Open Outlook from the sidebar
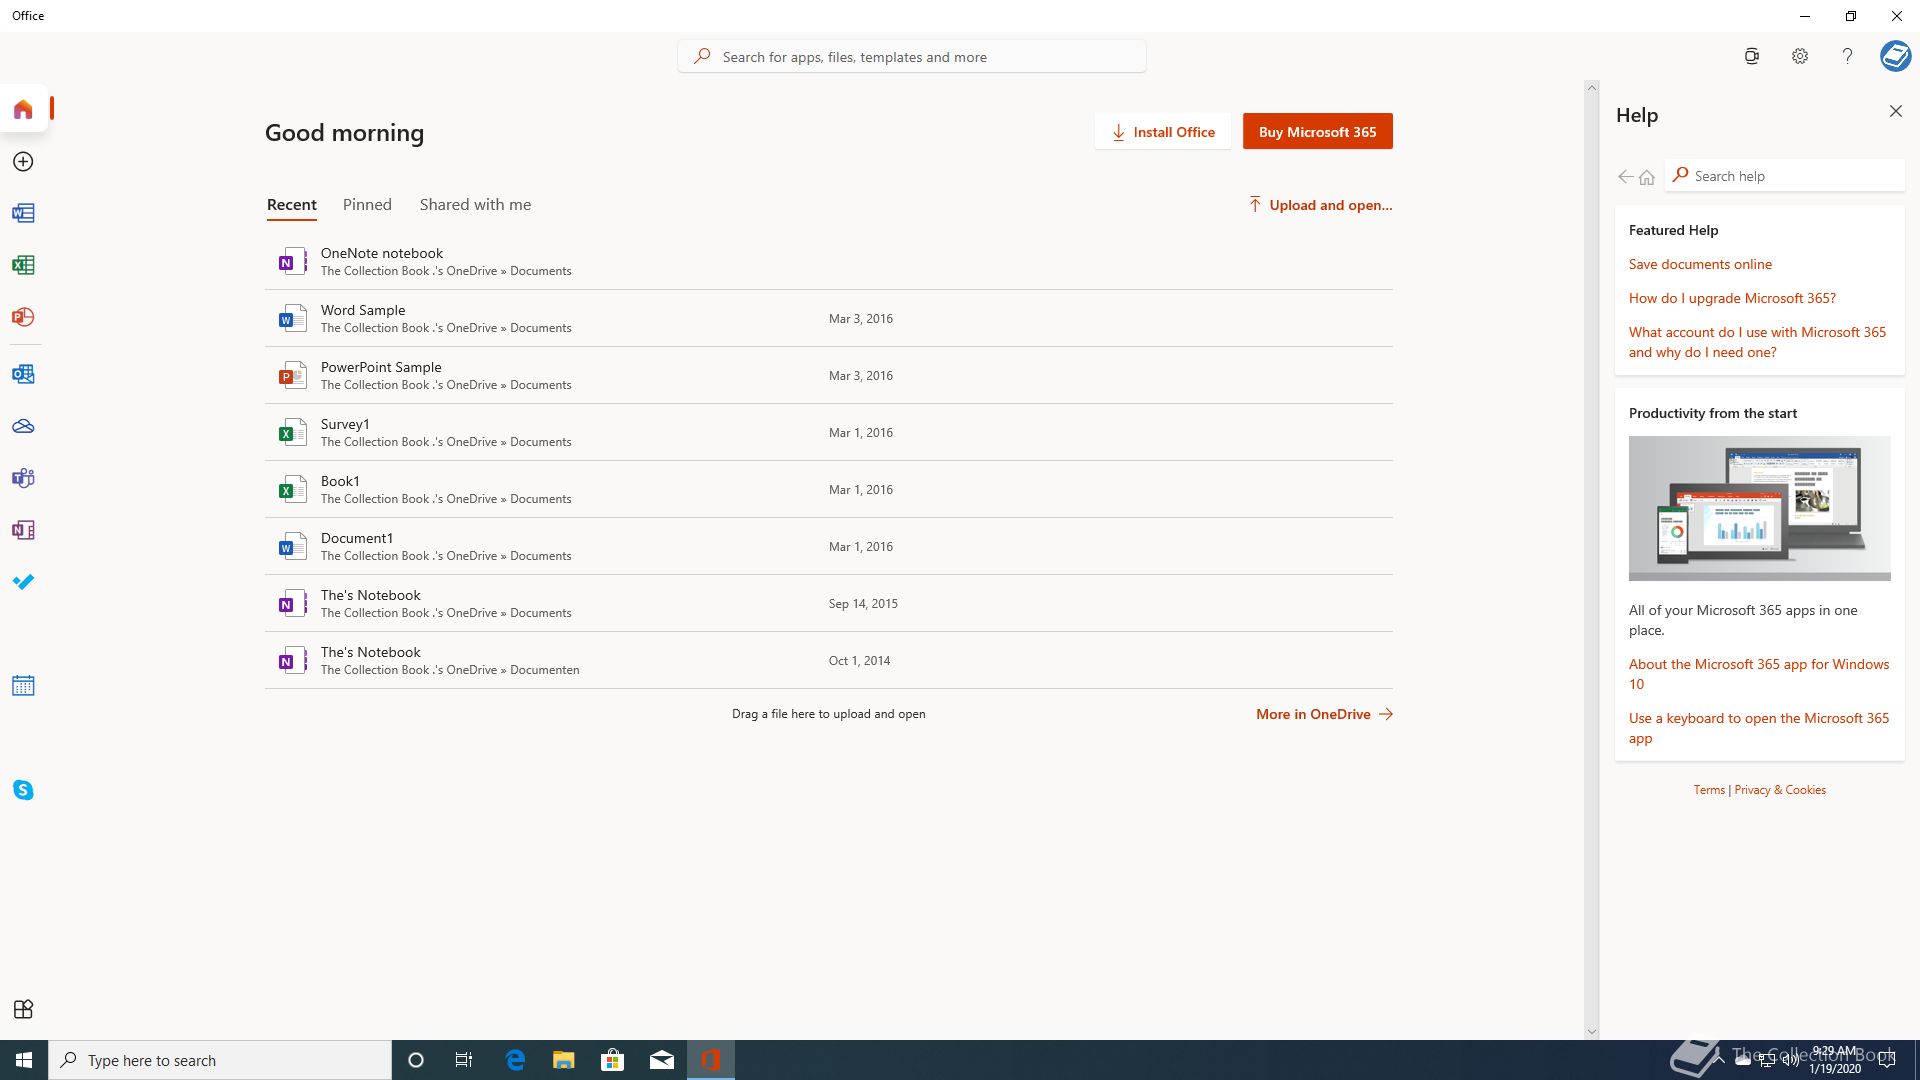 pos(23,374)
